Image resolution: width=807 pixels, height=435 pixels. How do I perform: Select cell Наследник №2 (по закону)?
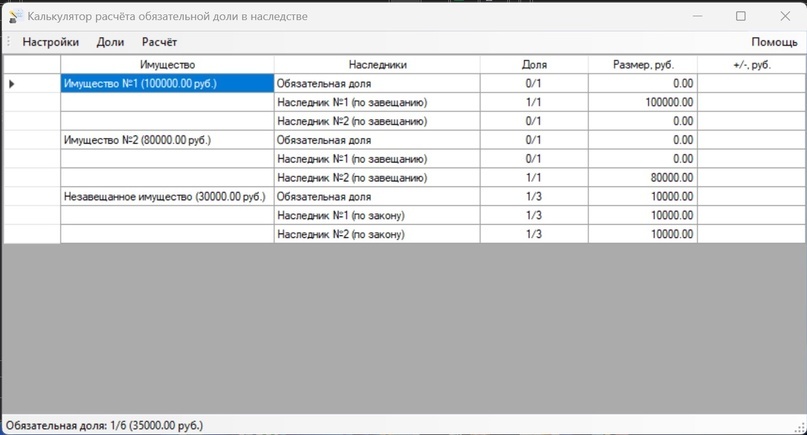pyautogui.click(x=377, y=234)
